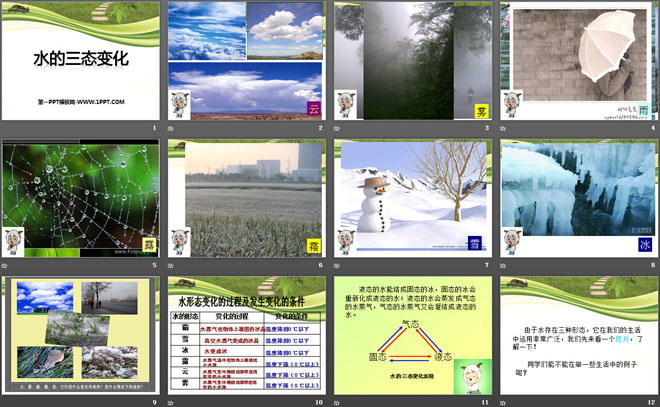Open the snowman slide thumbnail

[413, 198]
